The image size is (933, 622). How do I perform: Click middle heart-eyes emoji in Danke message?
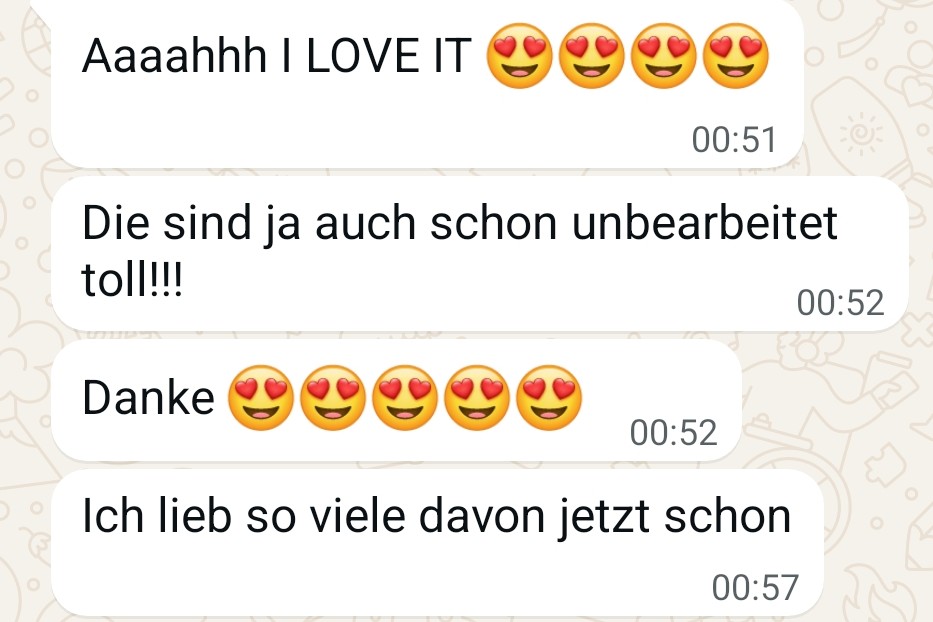[405, 398]
